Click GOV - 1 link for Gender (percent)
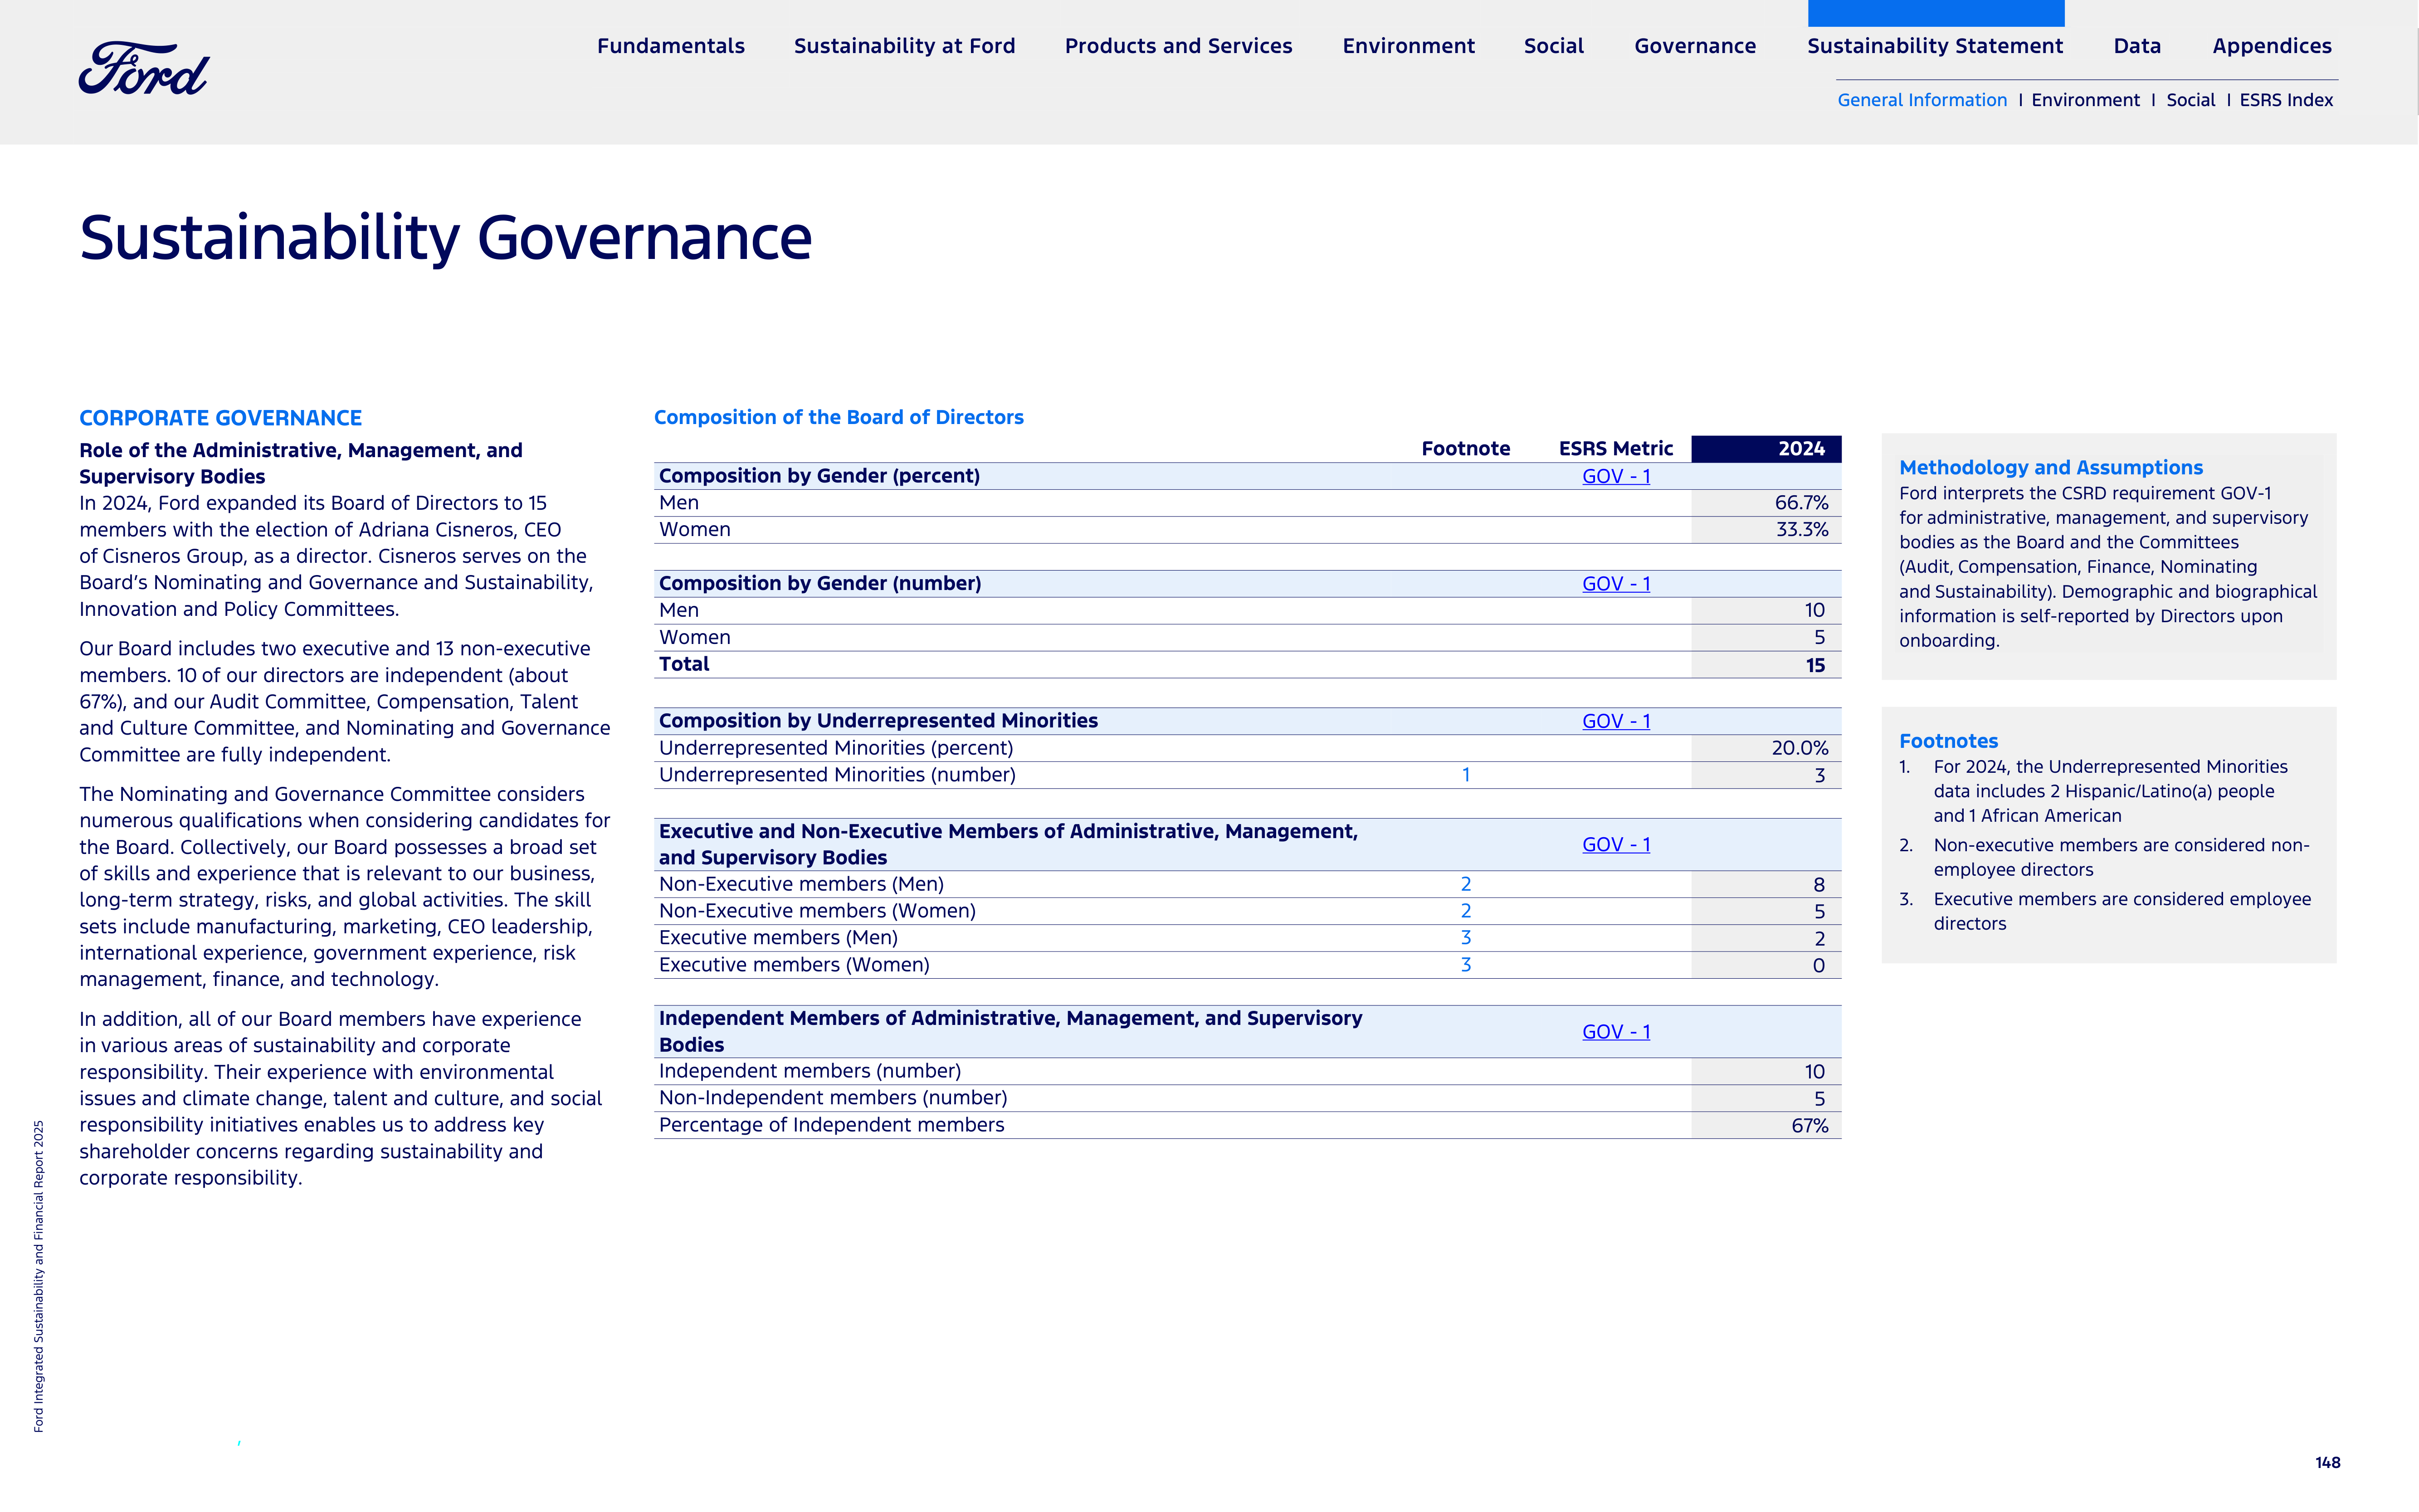This screenshot has height=1512, width=2419. point(1616,476)
